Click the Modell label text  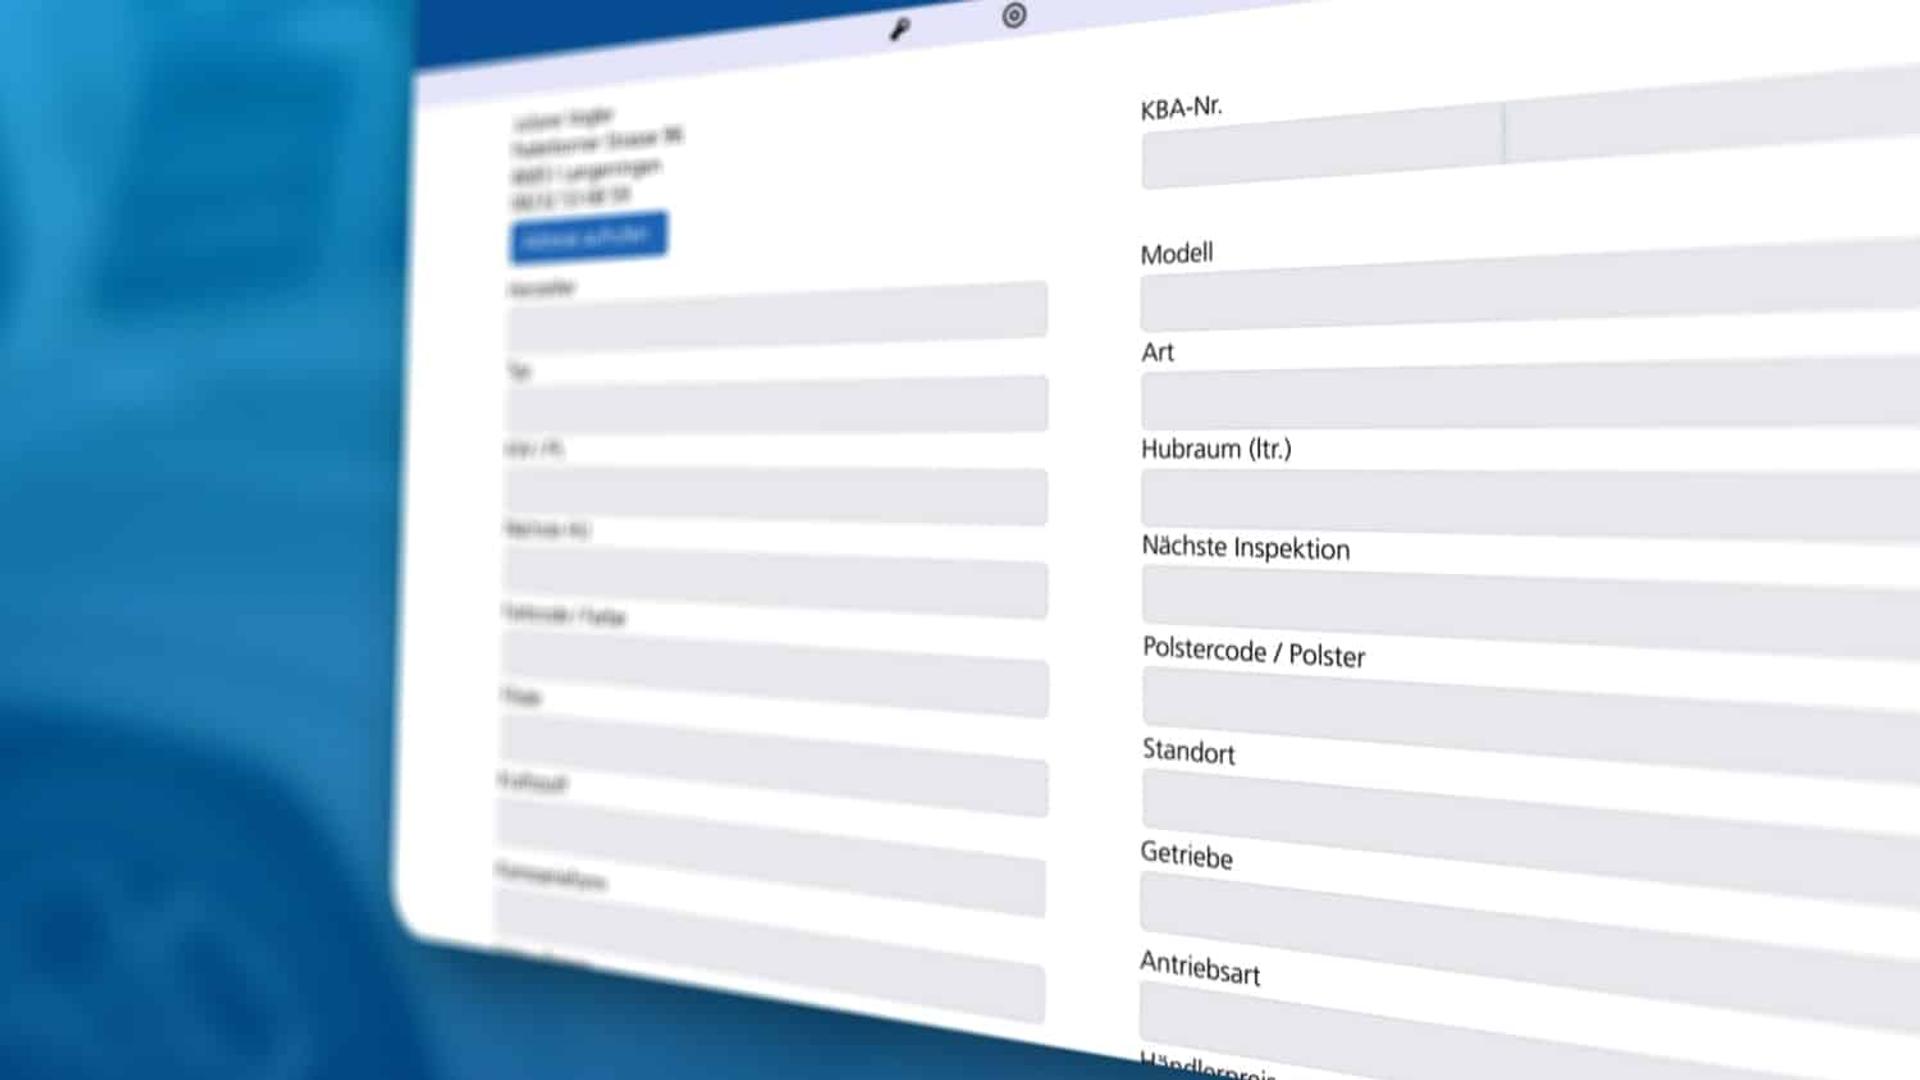coord(1177,254)
